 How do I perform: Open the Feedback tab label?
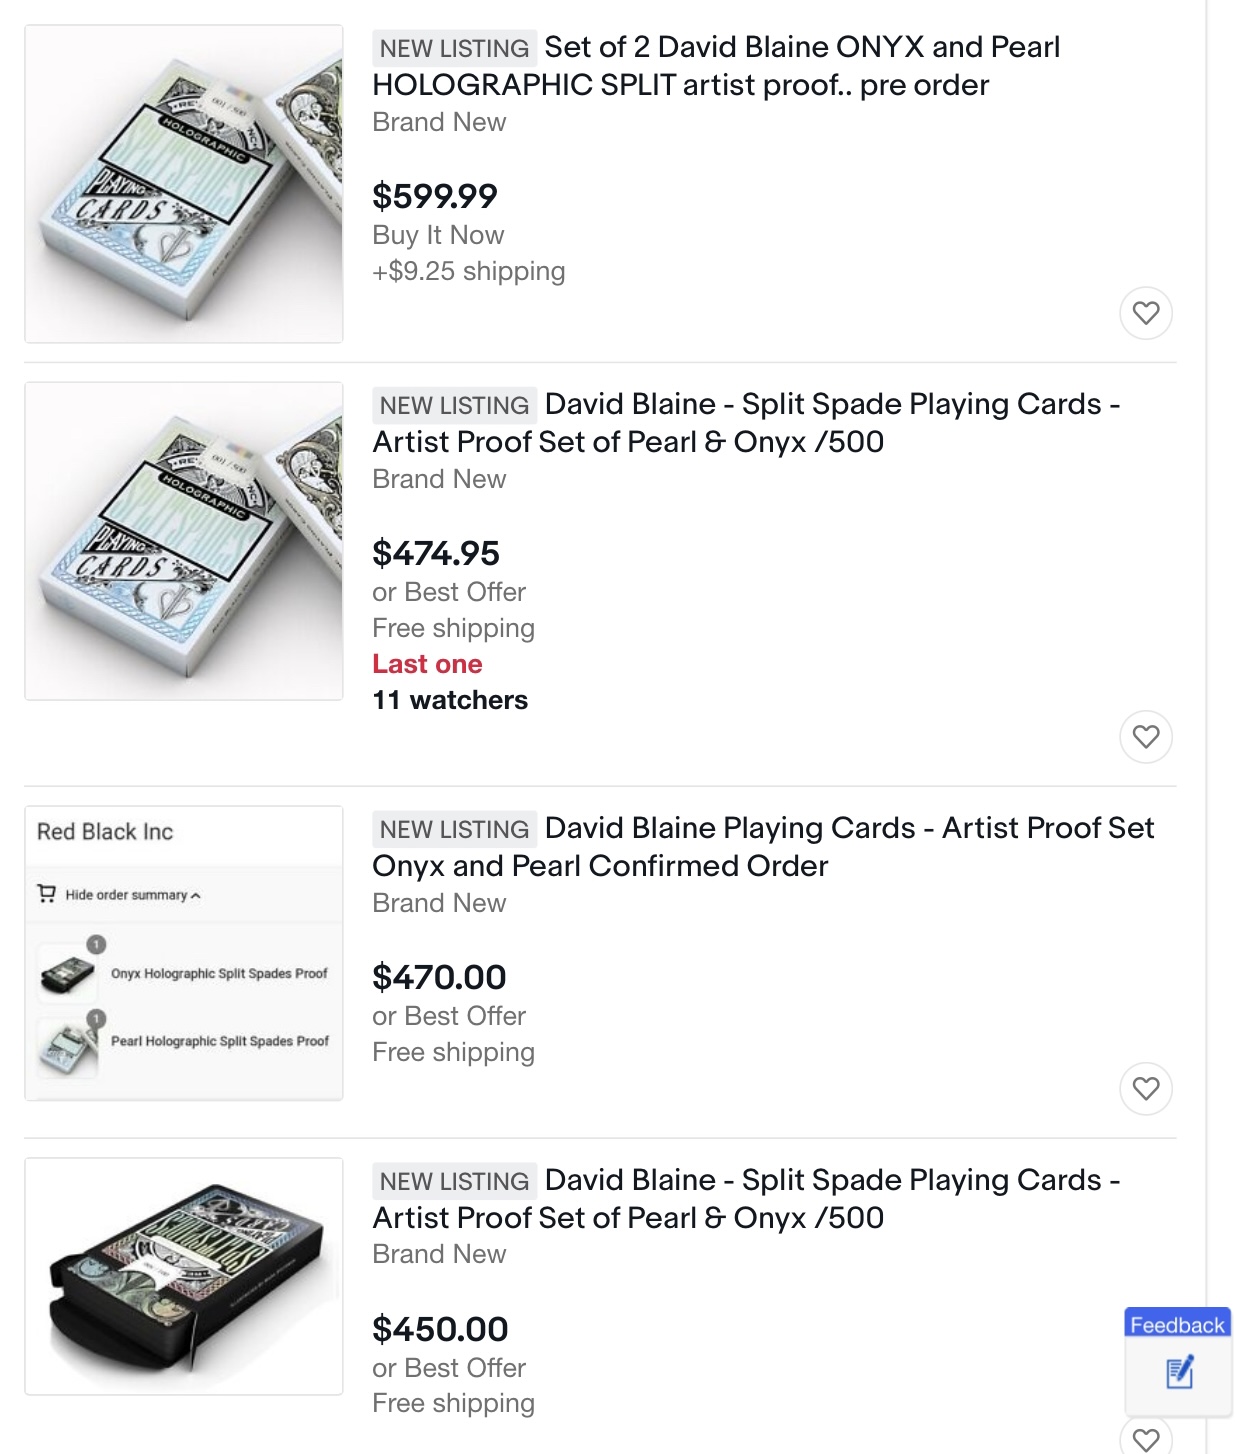pyautogui.click(x=1177, y=1324)
